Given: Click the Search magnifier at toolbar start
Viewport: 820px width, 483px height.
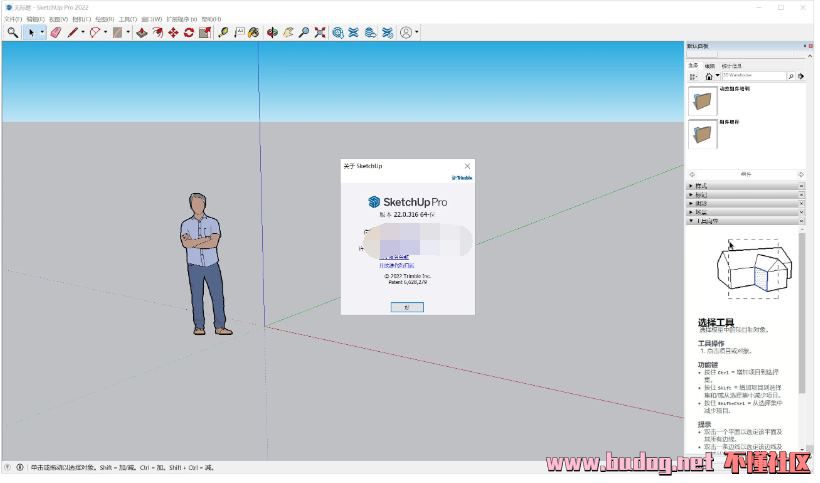Looking at the screenshot, I should pyautogui.click(x=13, y=32).
